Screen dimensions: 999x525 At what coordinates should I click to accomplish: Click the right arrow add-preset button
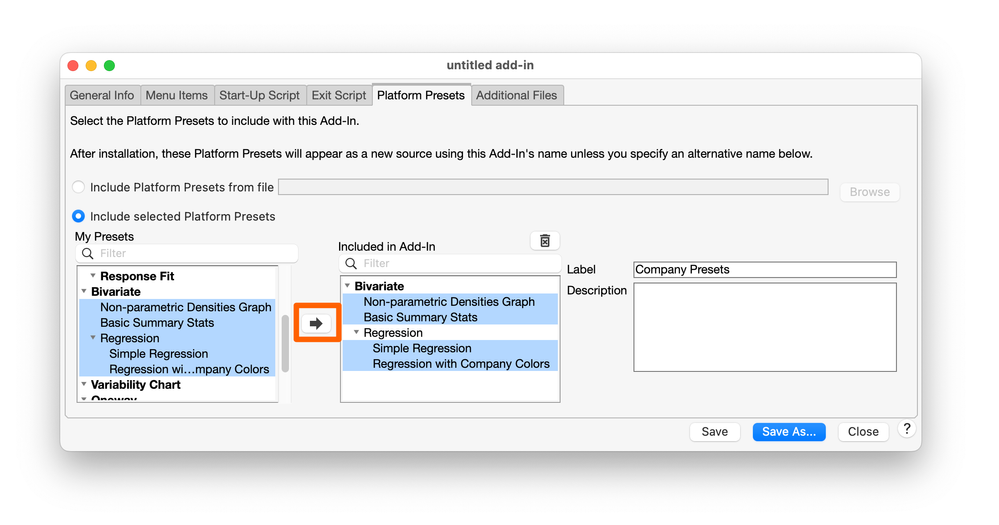point(316,323)
